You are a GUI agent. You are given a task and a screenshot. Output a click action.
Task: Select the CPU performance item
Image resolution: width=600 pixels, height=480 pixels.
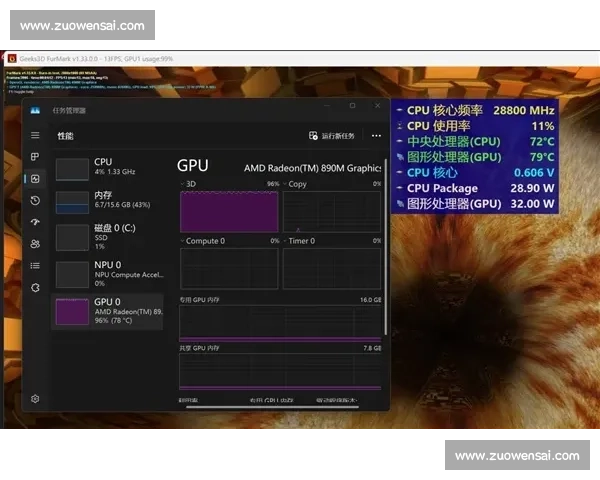tap(110, 167)
